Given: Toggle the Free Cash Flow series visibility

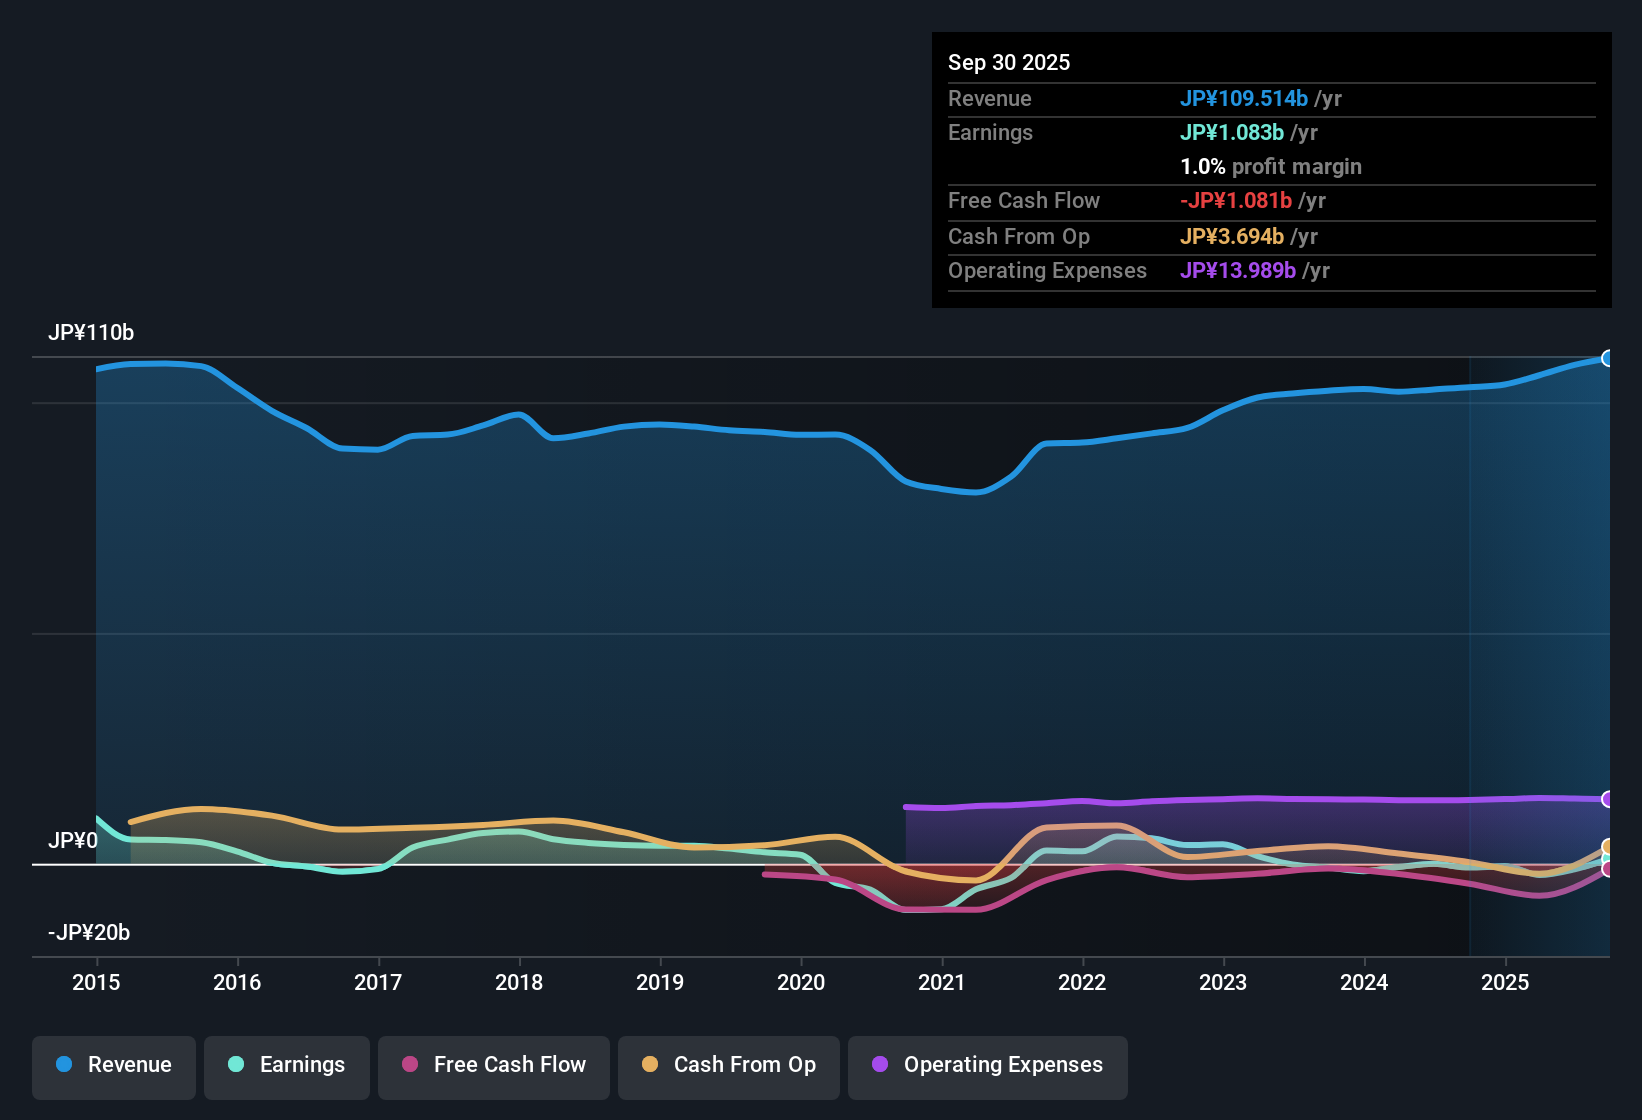Looking at the screenshot, I should click(x=493, y=1065).
